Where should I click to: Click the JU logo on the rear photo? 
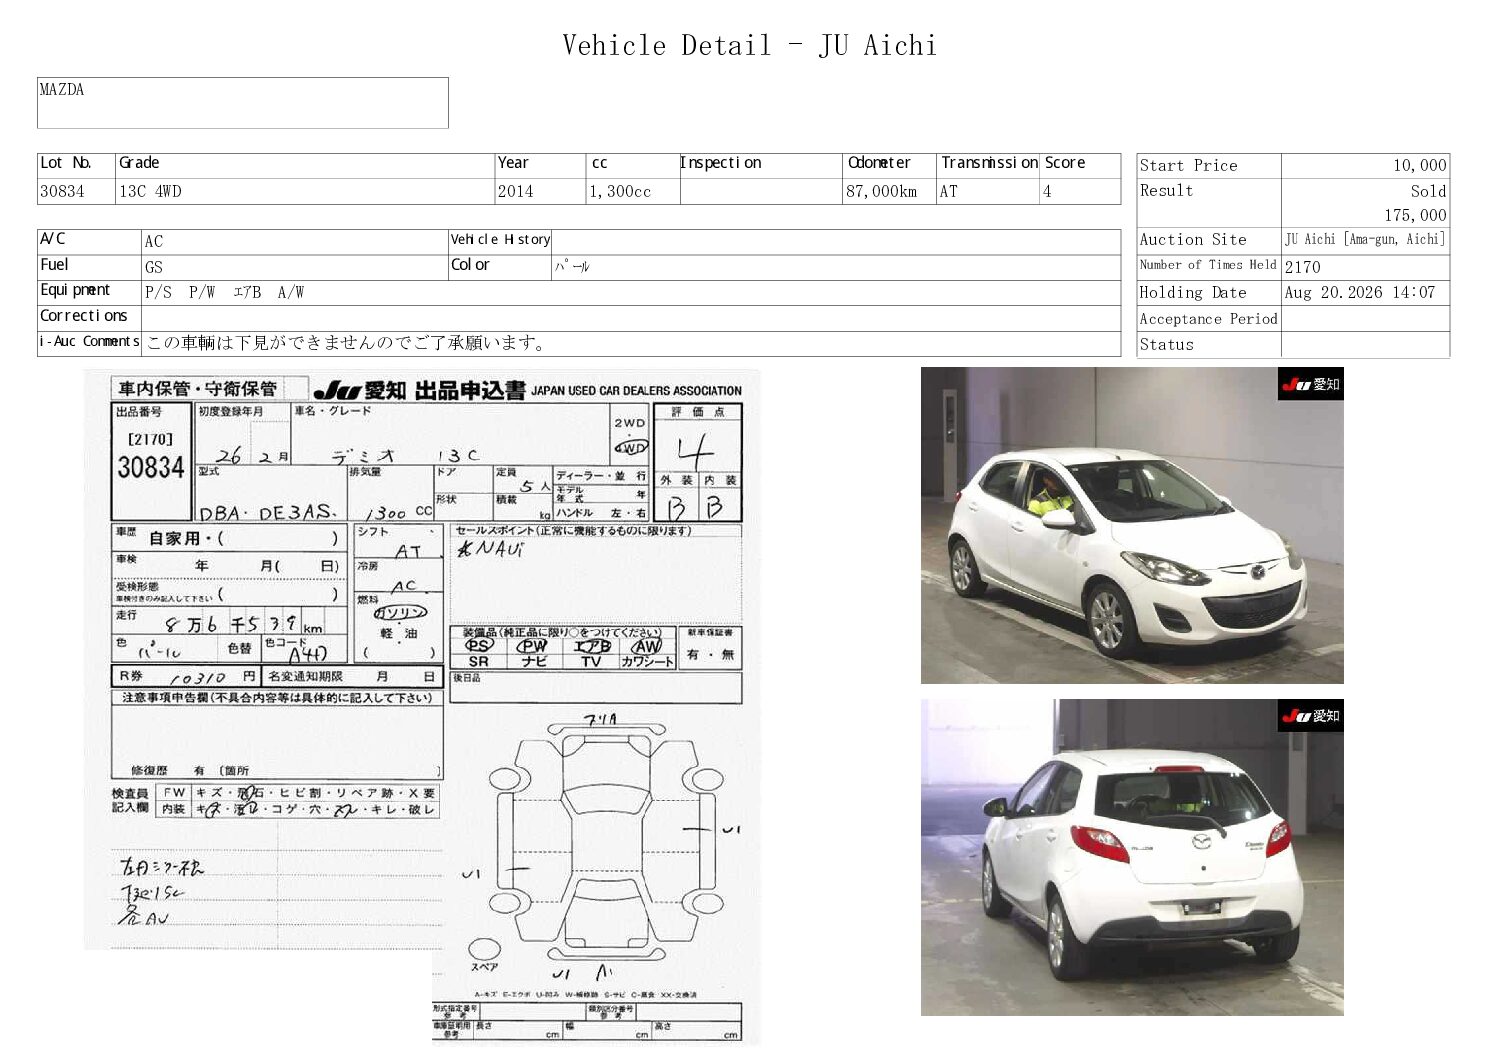pos(1311,716)
